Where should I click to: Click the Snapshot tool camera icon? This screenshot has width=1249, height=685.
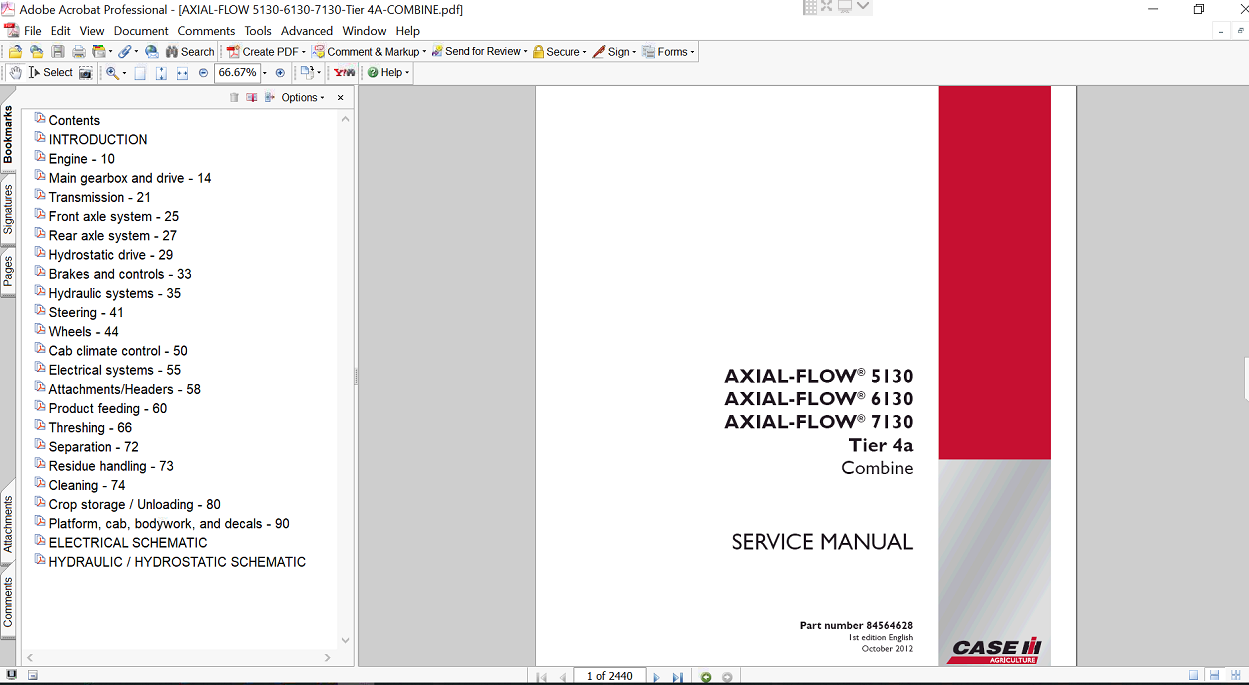point(86,73)
